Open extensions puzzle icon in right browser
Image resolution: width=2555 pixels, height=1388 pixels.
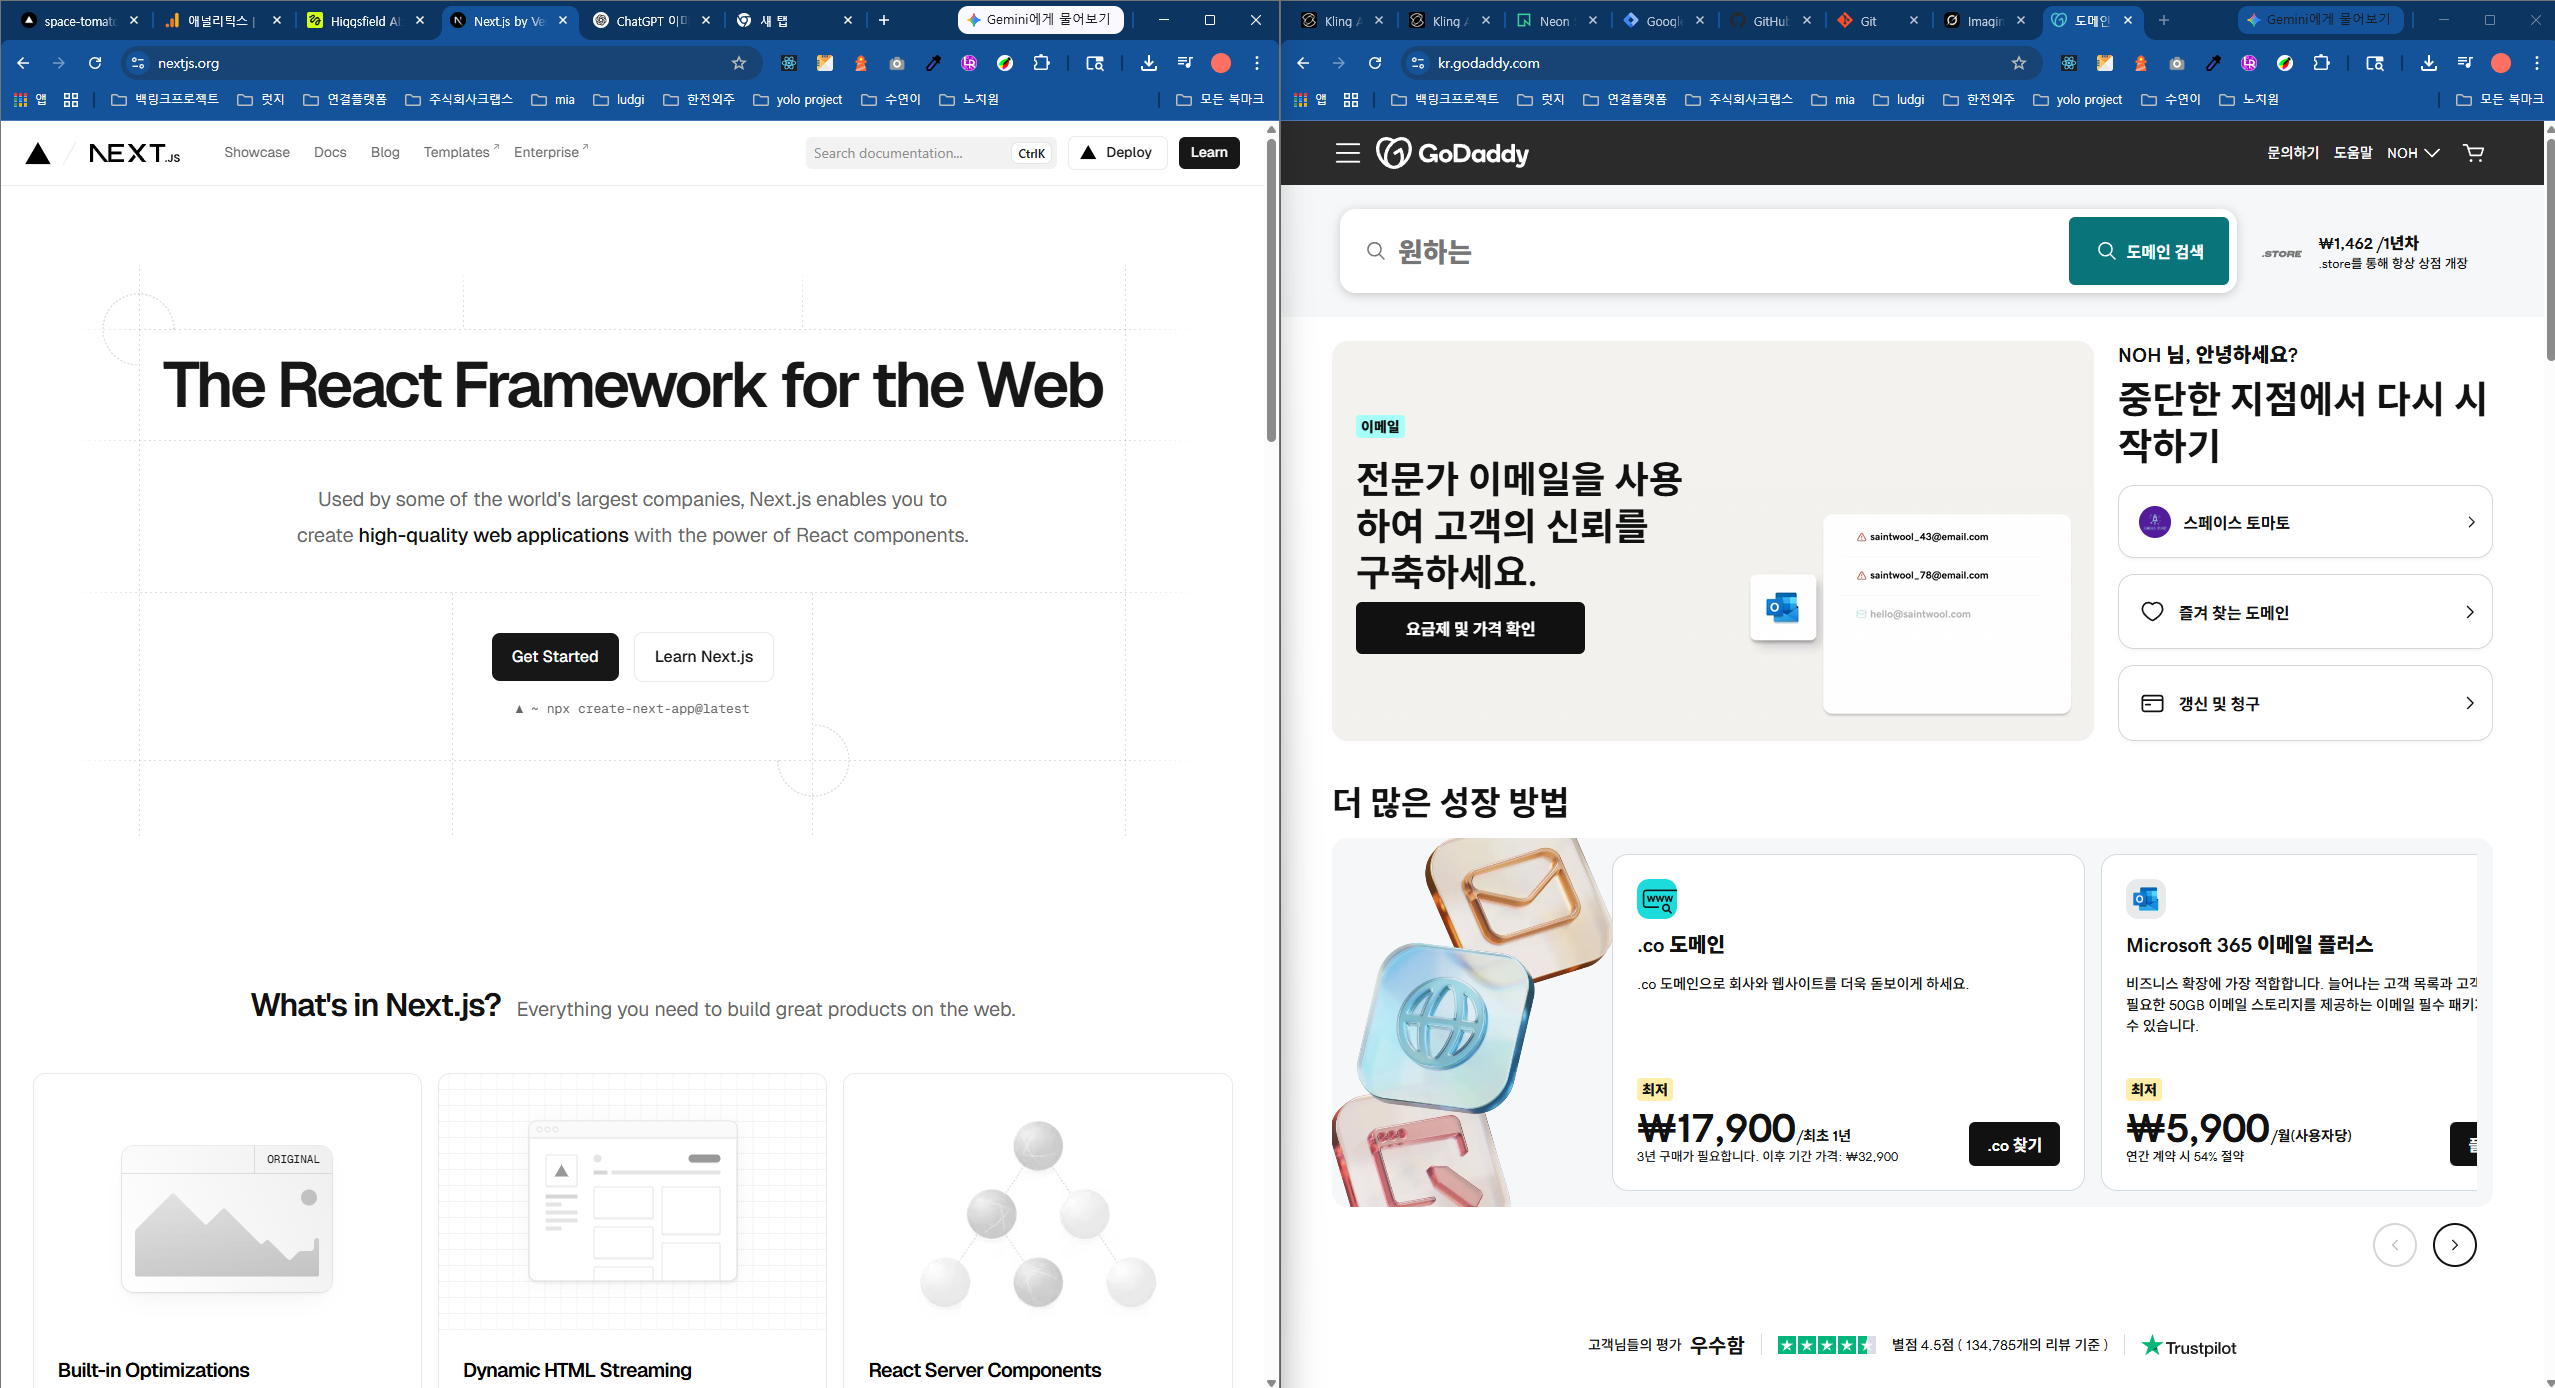click(x=2321, y=63)
